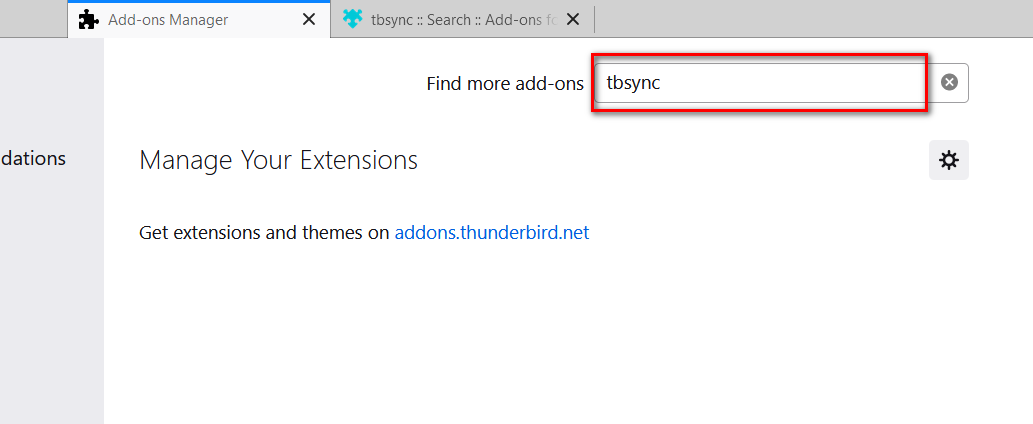Close the Add-ons Manager tab

pyautogui.click(x=308, y=20)
